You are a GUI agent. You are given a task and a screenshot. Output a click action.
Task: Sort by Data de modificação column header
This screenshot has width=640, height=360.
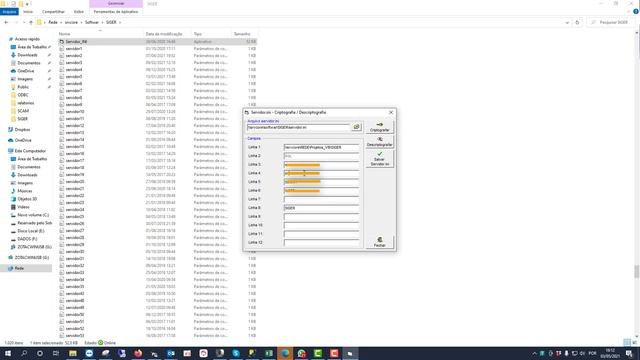point(164,34)
